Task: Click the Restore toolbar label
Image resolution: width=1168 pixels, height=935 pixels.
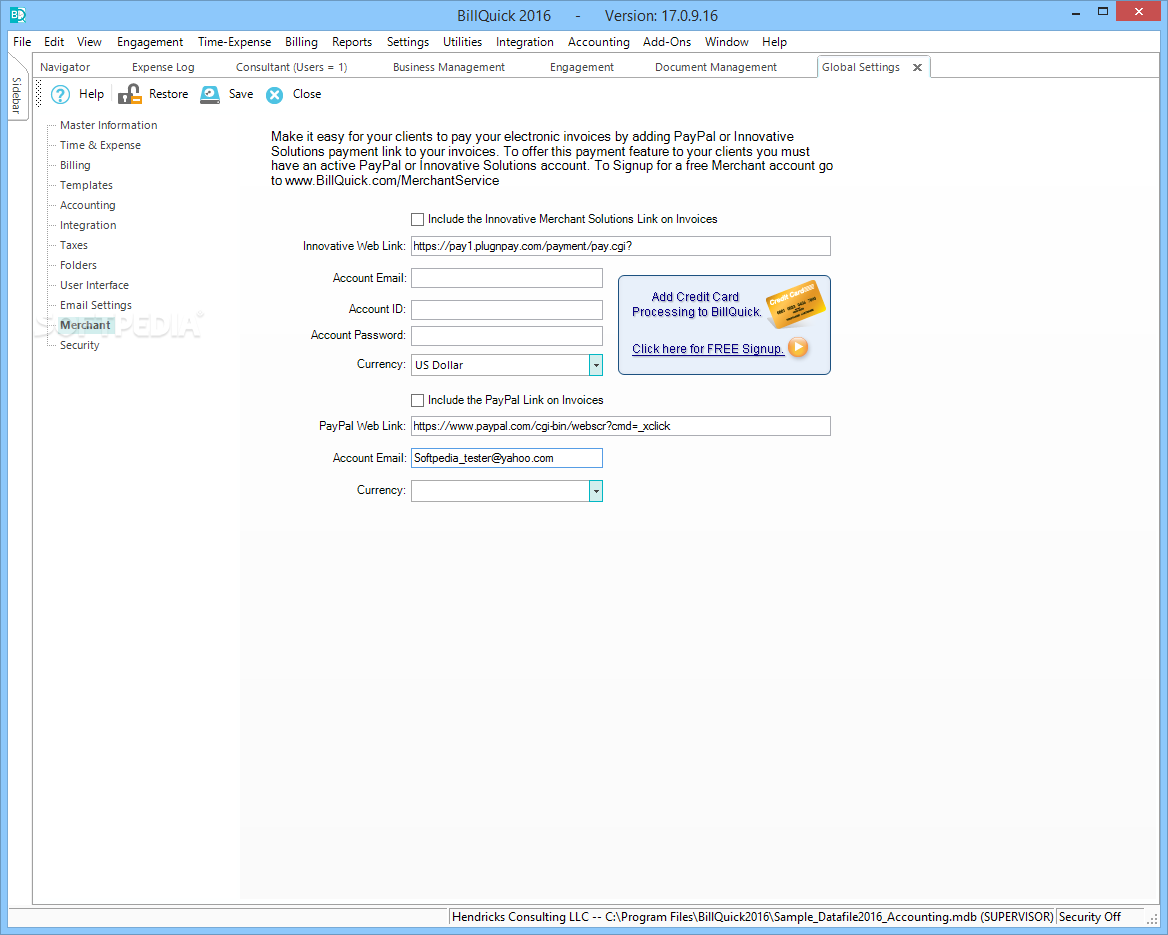Action: coord(168,94)
